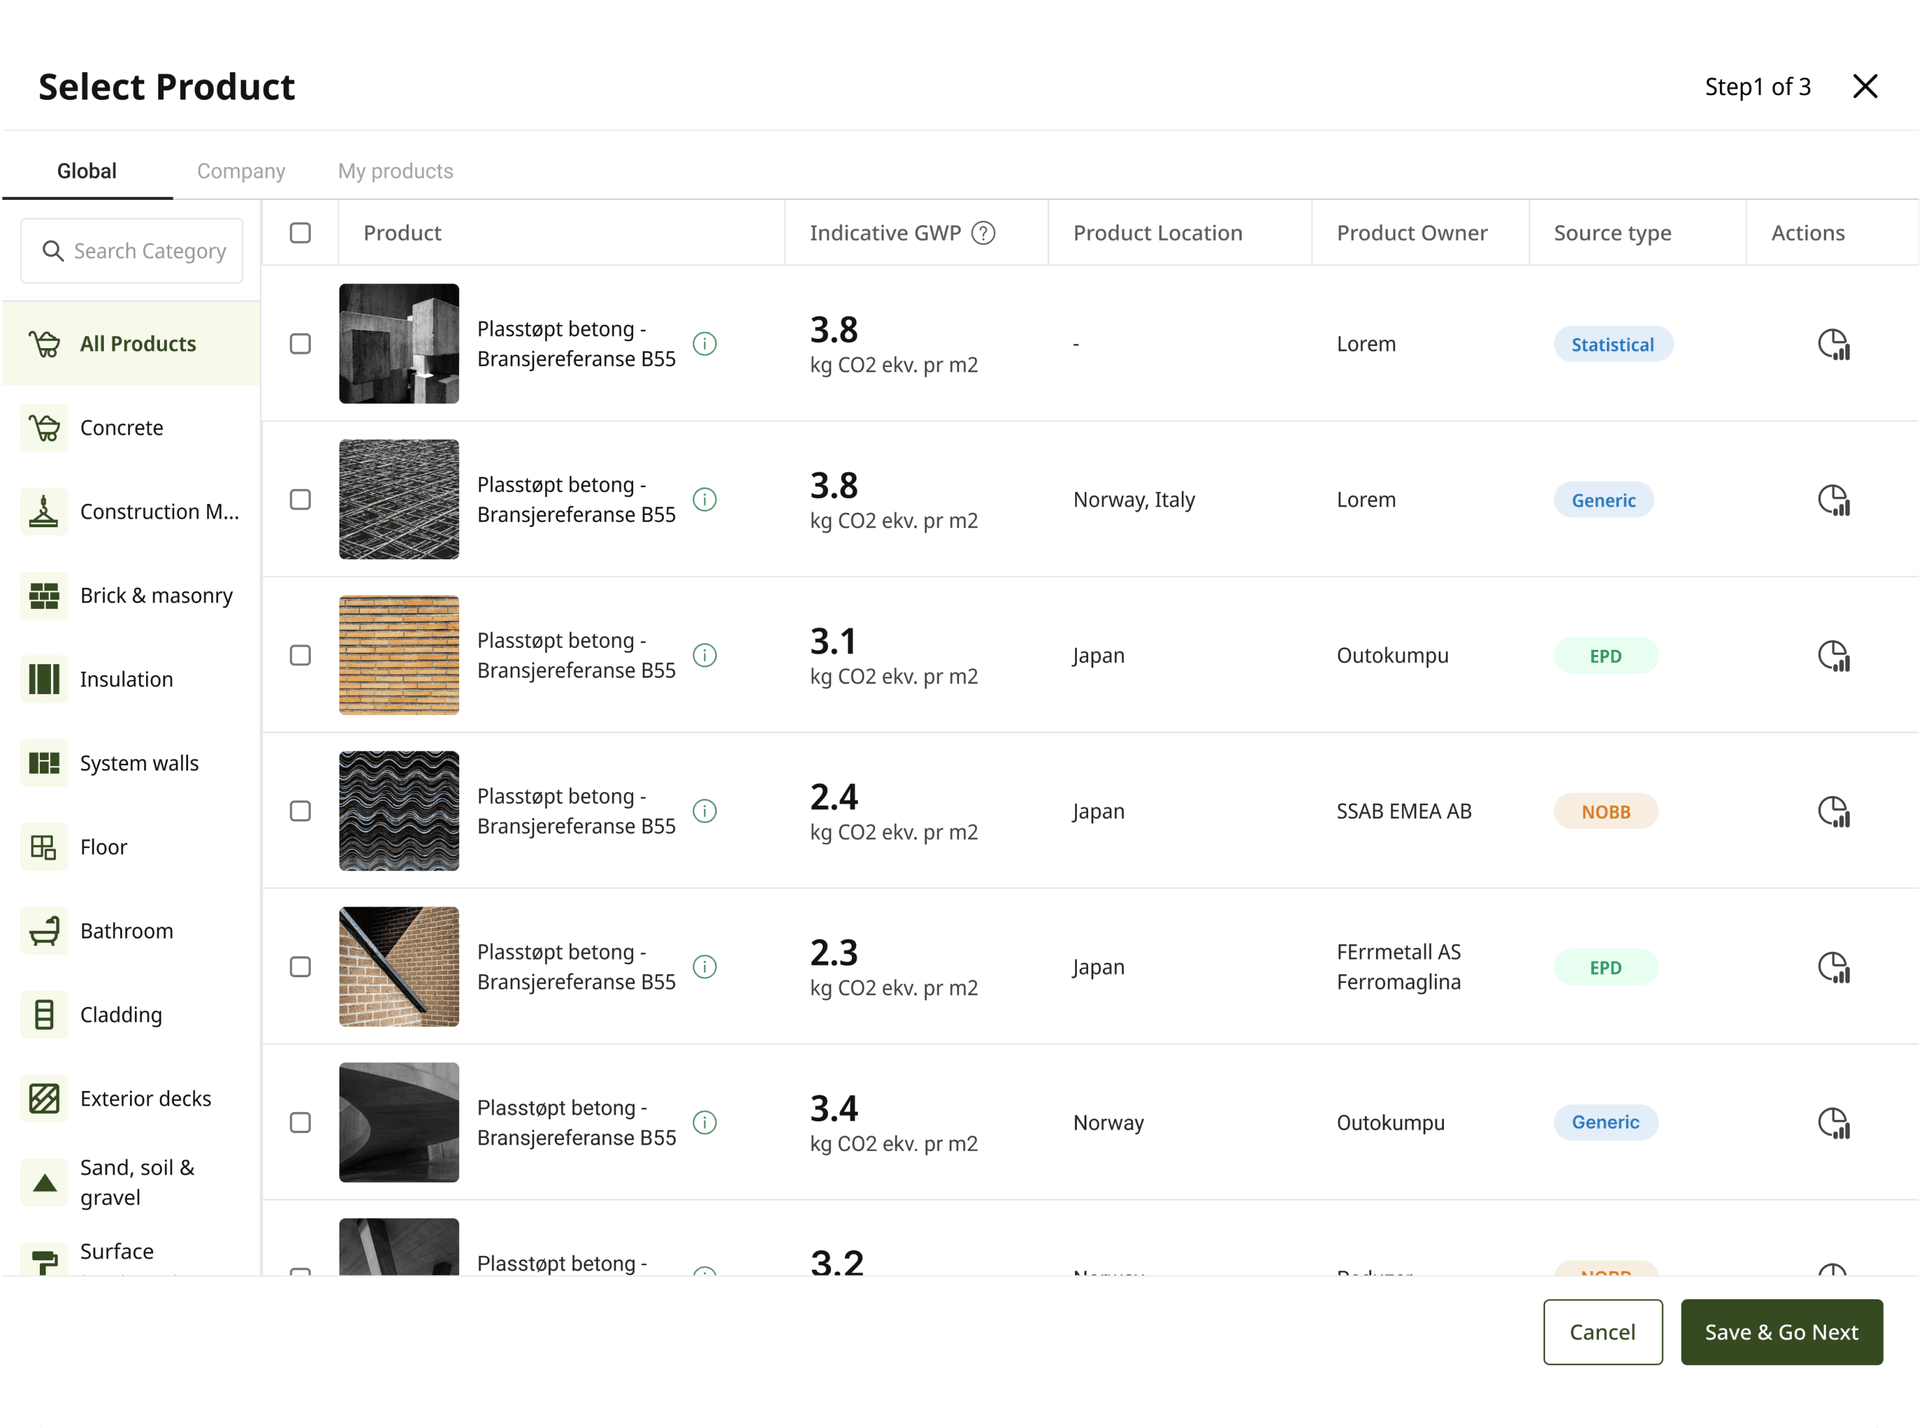Switch to the Company tab

click(241, 171)
